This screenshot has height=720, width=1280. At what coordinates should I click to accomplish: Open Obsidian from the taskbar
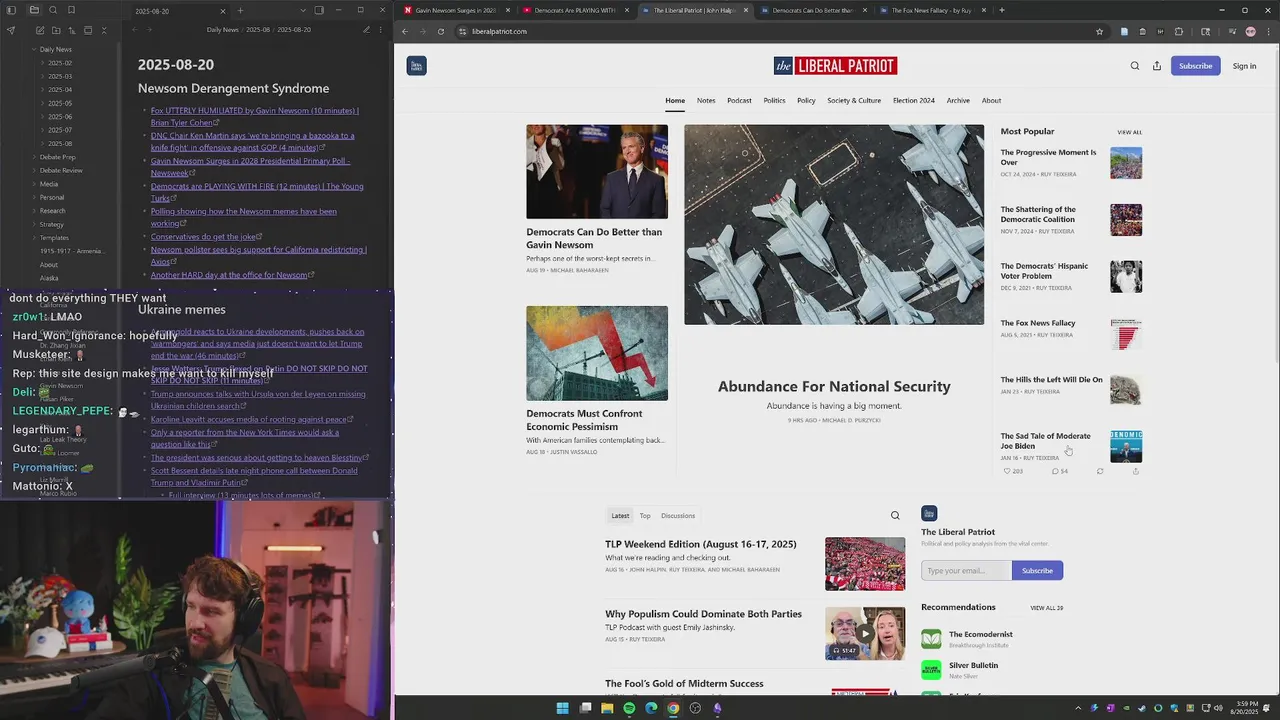pos(717,708)
